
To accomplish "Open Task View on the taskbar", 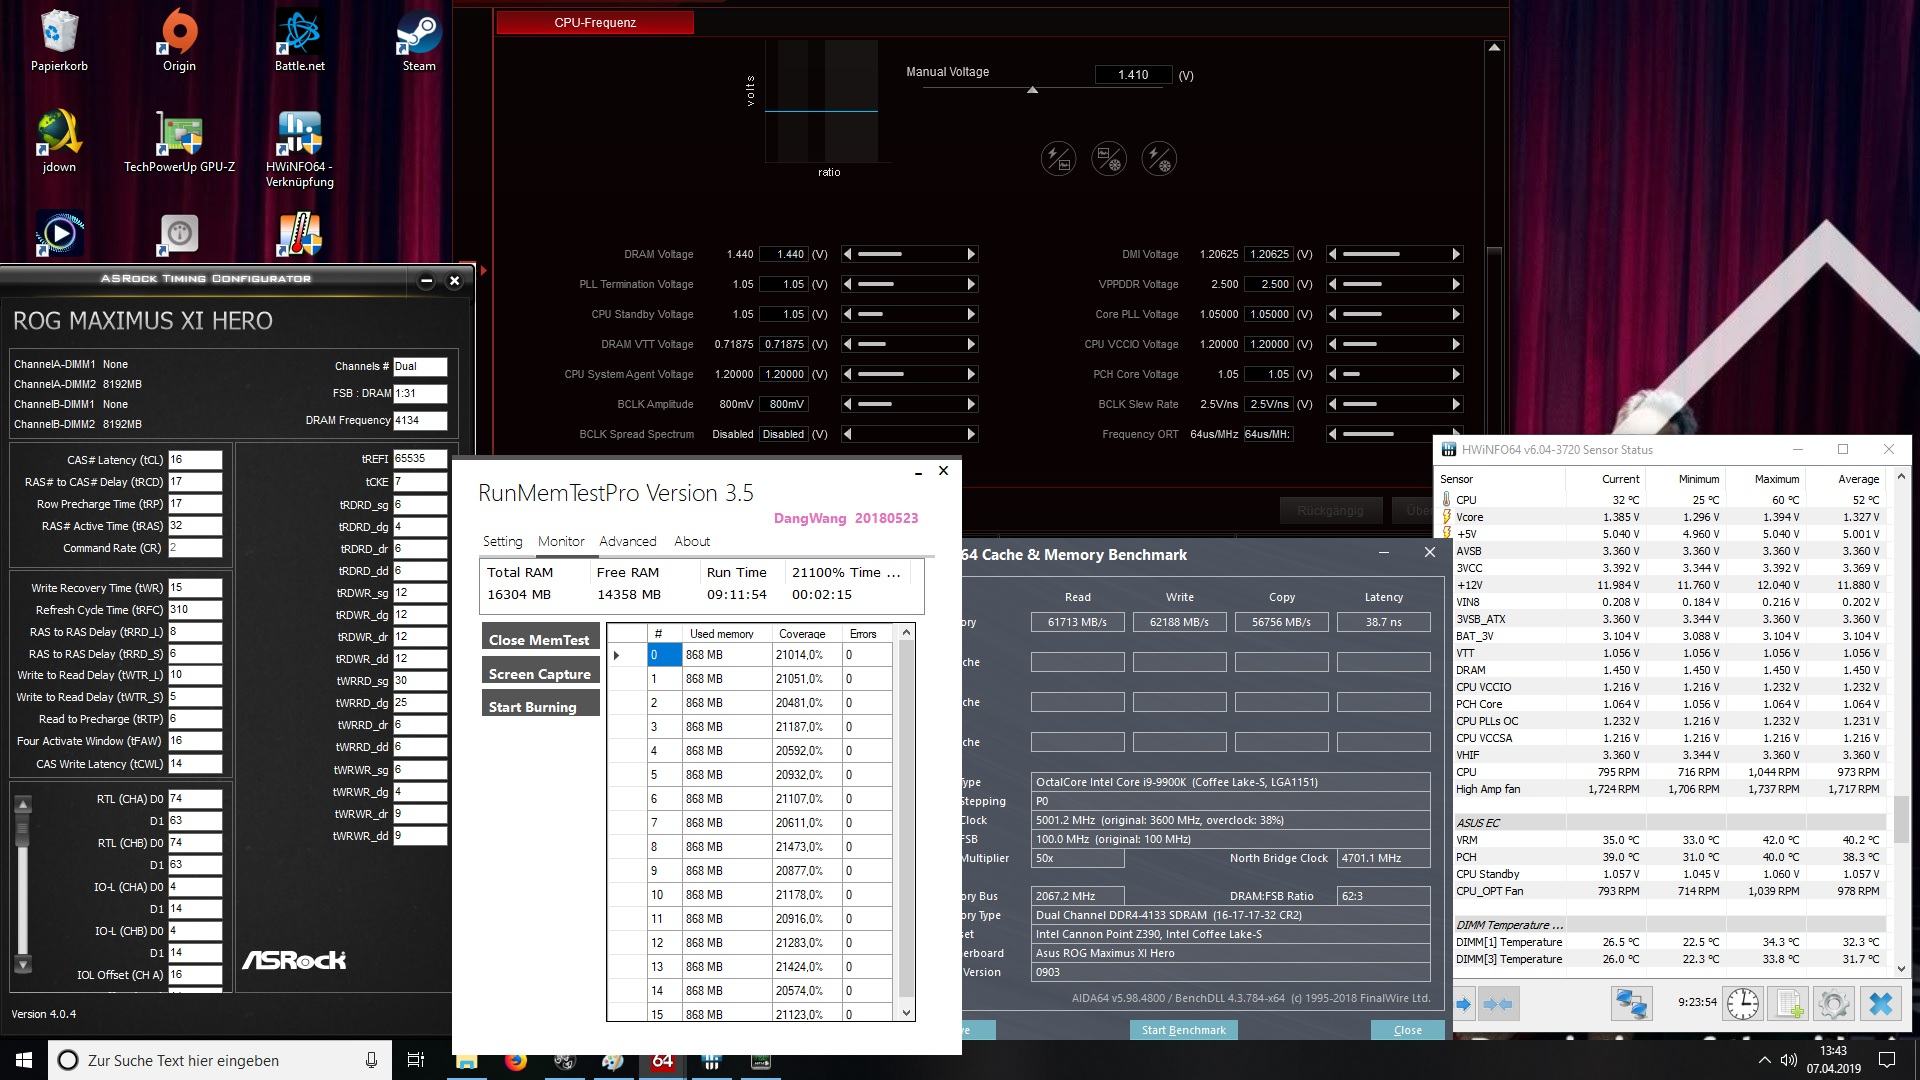I will [x=416, y=1060].
